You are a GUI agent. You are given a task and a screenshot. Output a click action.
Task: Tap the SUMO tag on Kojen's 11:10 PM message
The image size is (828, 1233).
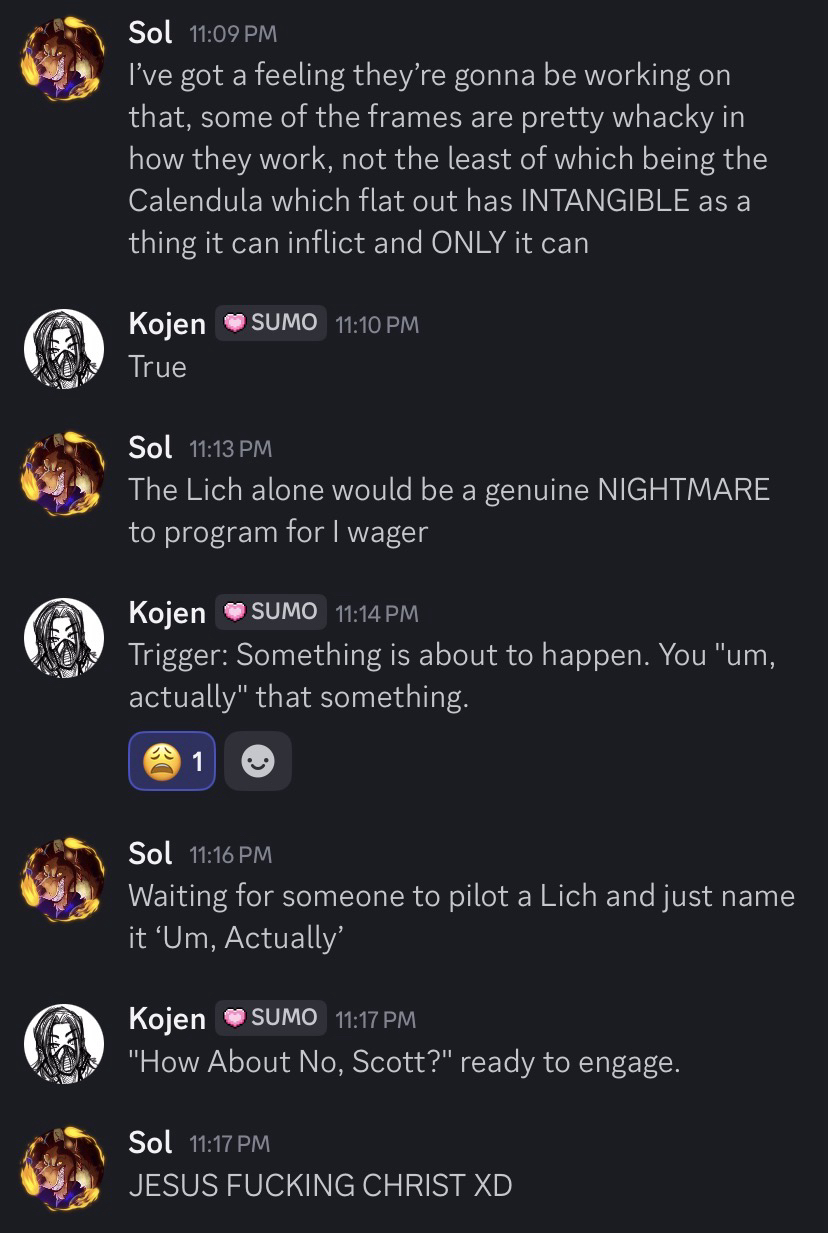[x=271, y=323]
